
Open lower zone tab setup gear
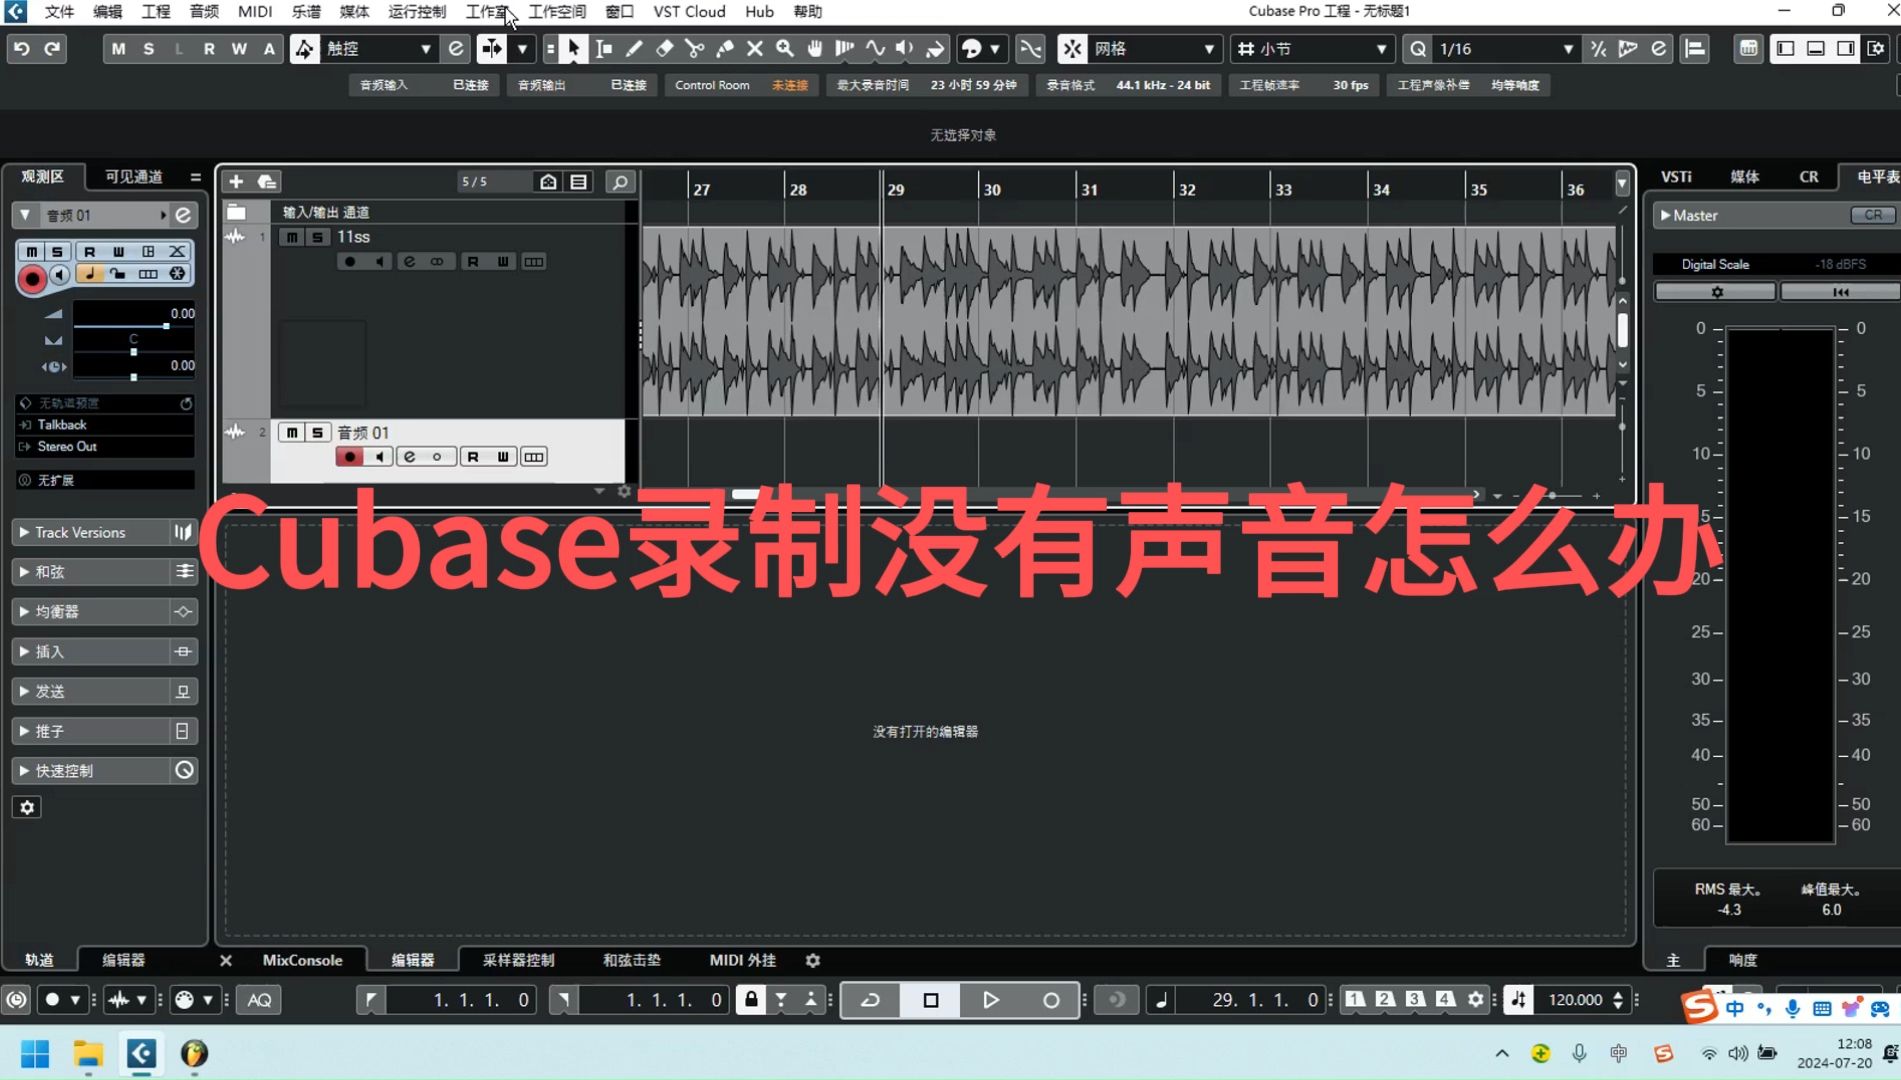point(813,960)
